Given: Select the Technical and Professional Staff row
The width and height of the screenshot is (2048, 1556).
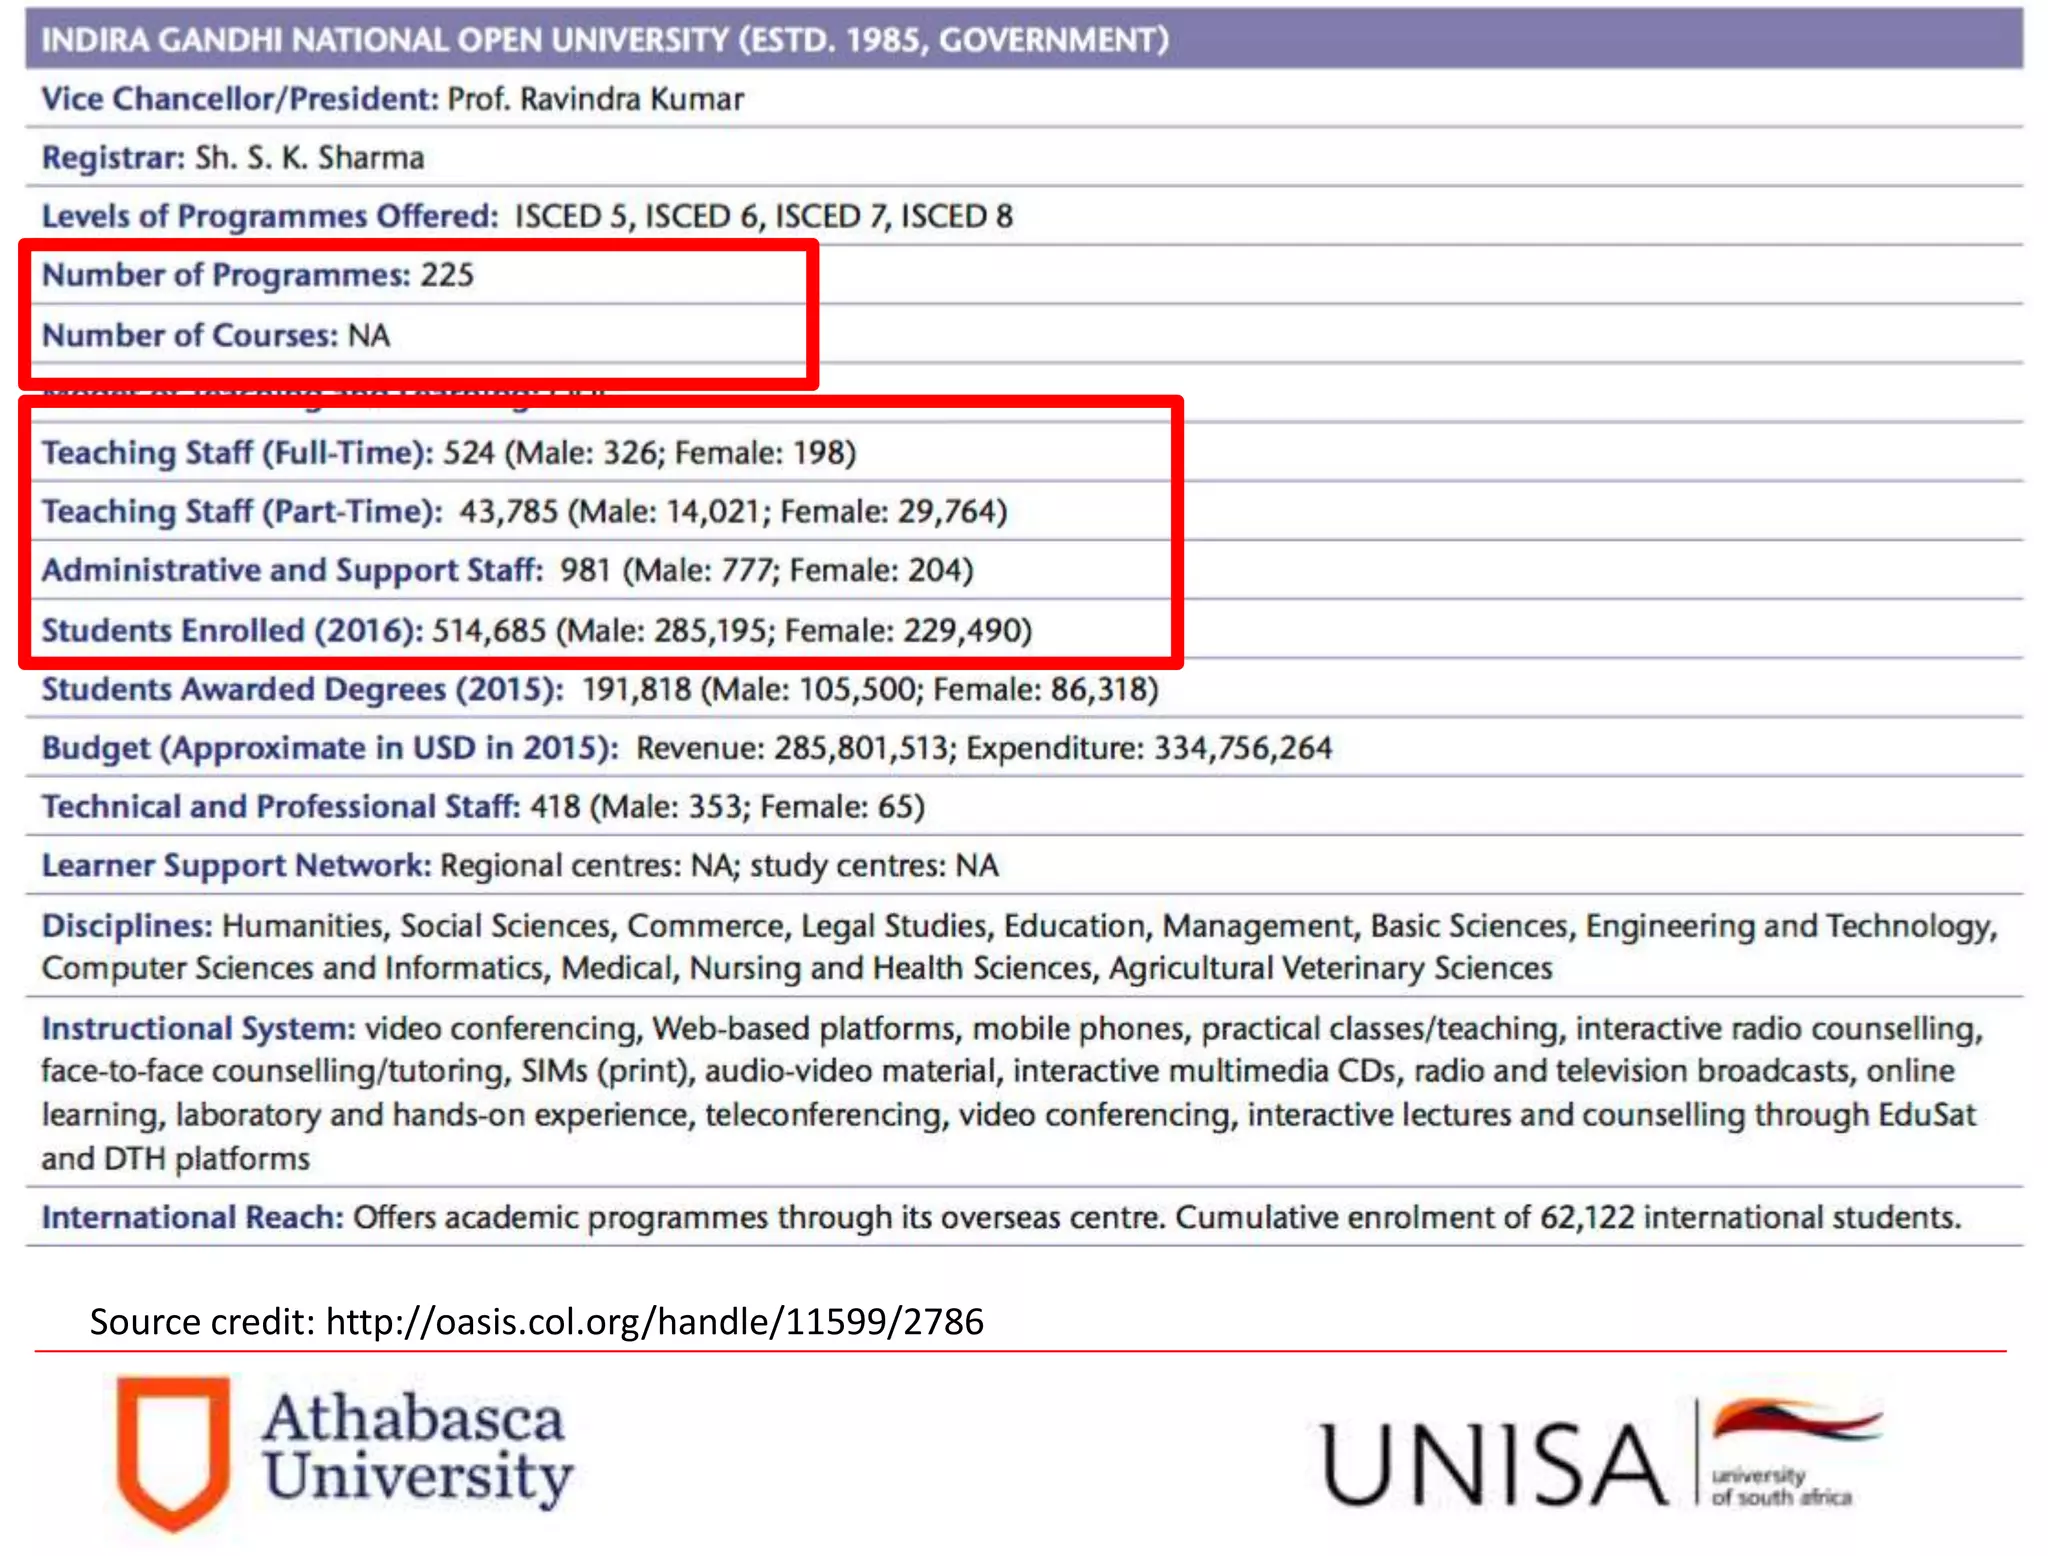Looking at the screenshot, I should coord(1024,806).
